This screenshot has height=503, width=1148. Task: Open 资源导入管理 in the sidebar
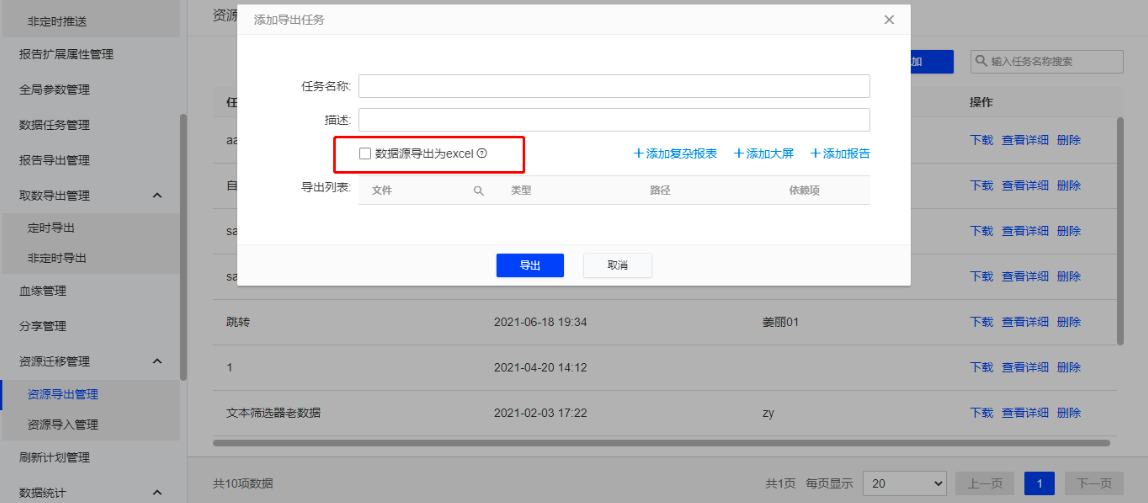[x=63, y=424]
